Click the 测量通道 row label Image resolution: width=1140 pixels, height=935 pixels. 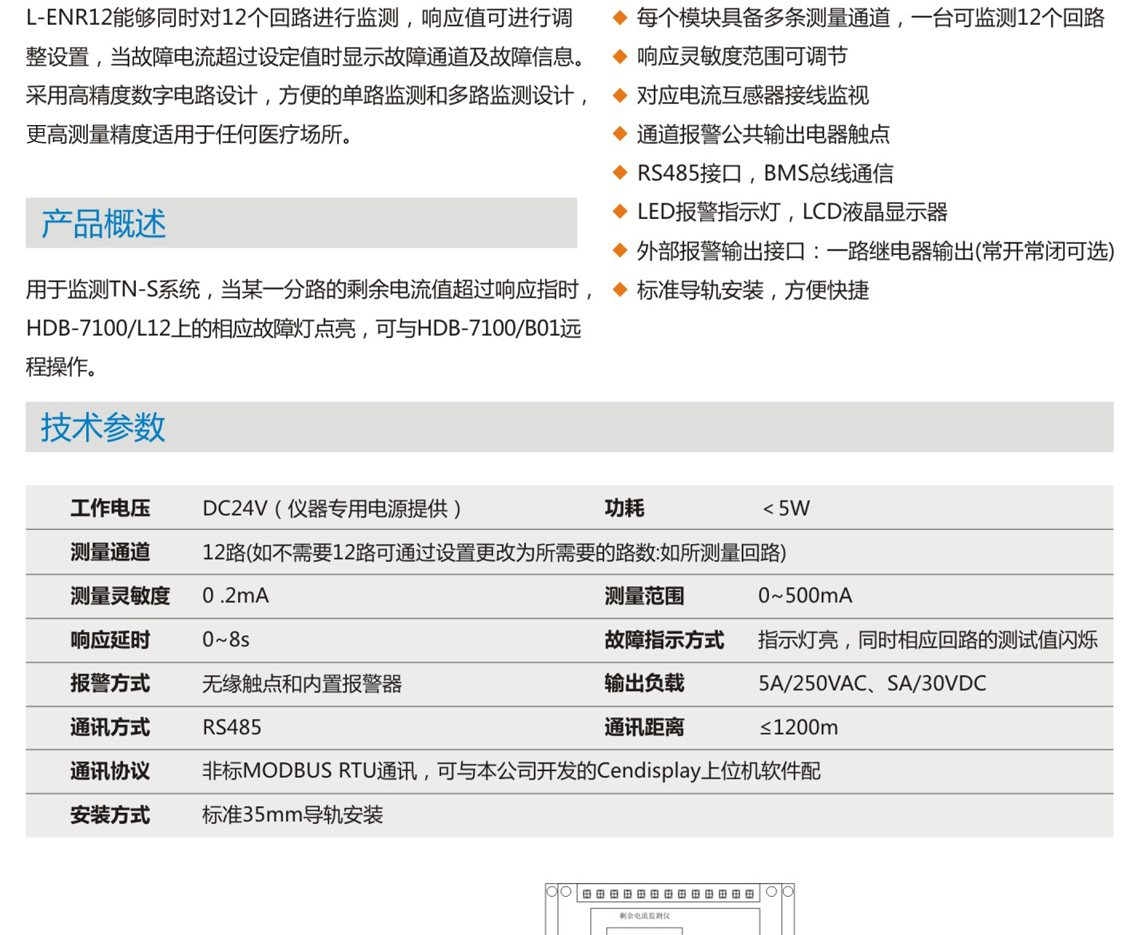tap(110, 552)
